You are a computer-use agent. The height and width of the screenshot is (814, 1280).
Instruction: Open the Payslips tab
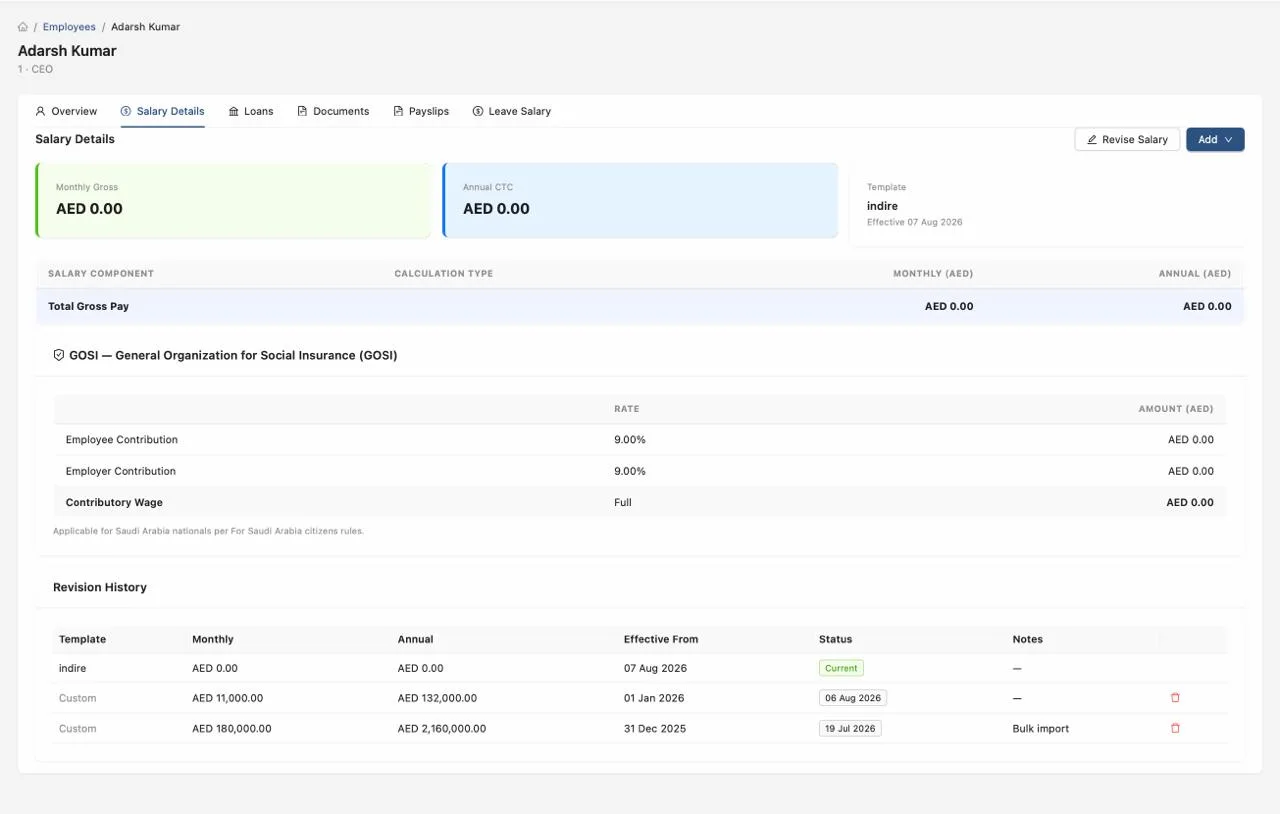421,111
